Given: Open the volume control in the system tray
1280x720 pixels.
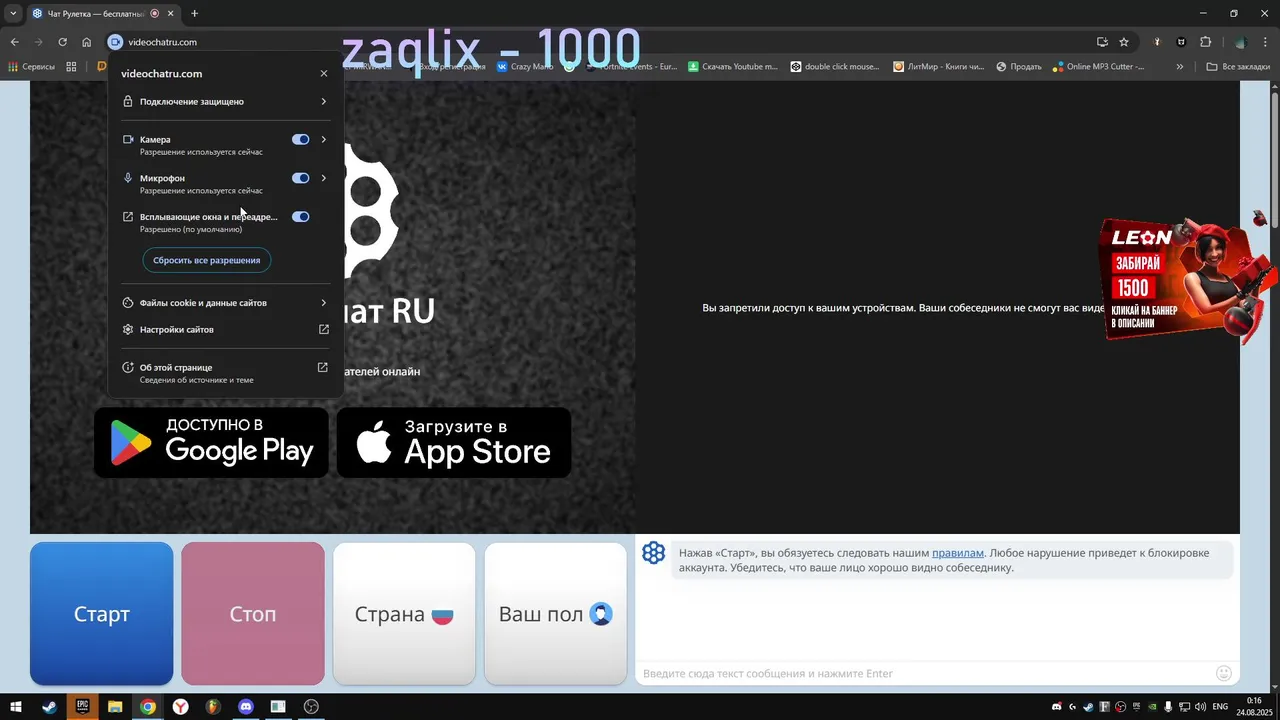Looking at the screenshot, I should click(x=1201, y=707).
